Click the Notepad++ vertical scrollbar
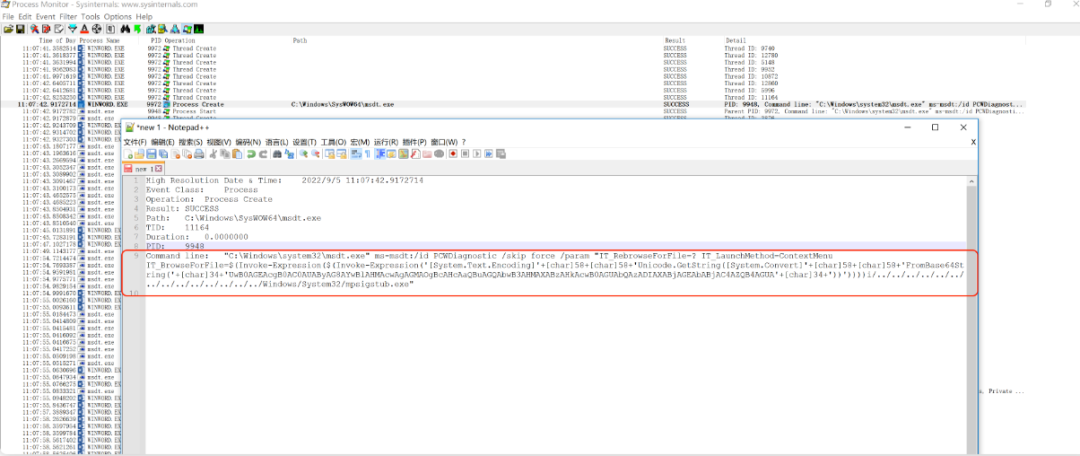This screenshot has height=456, width=1080. 972,317
